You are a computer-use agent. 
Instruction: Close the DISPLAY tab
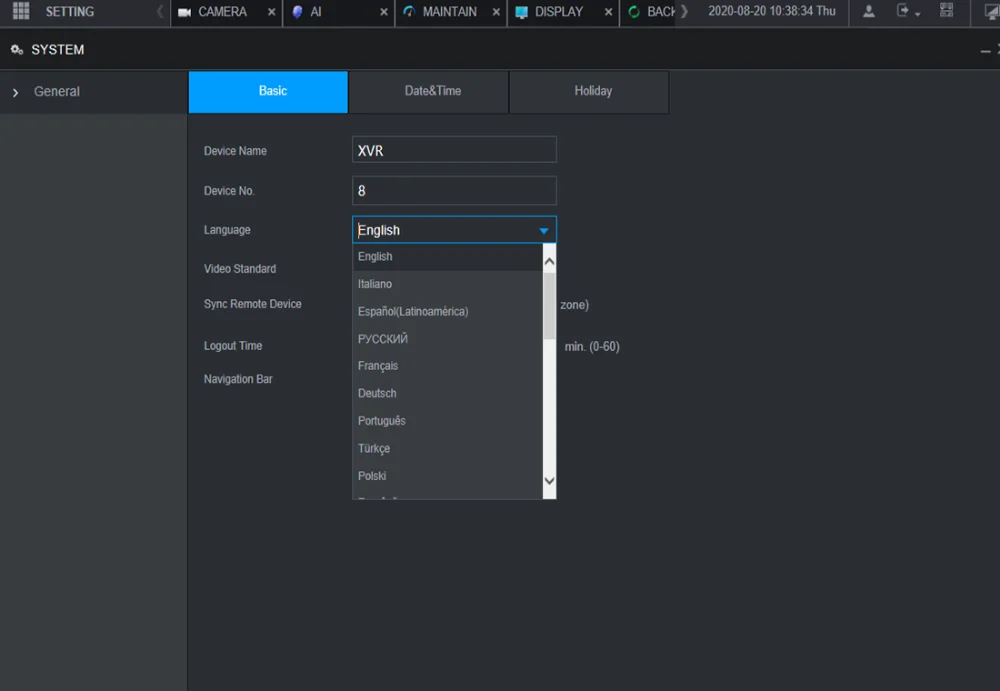pos(608,12)
